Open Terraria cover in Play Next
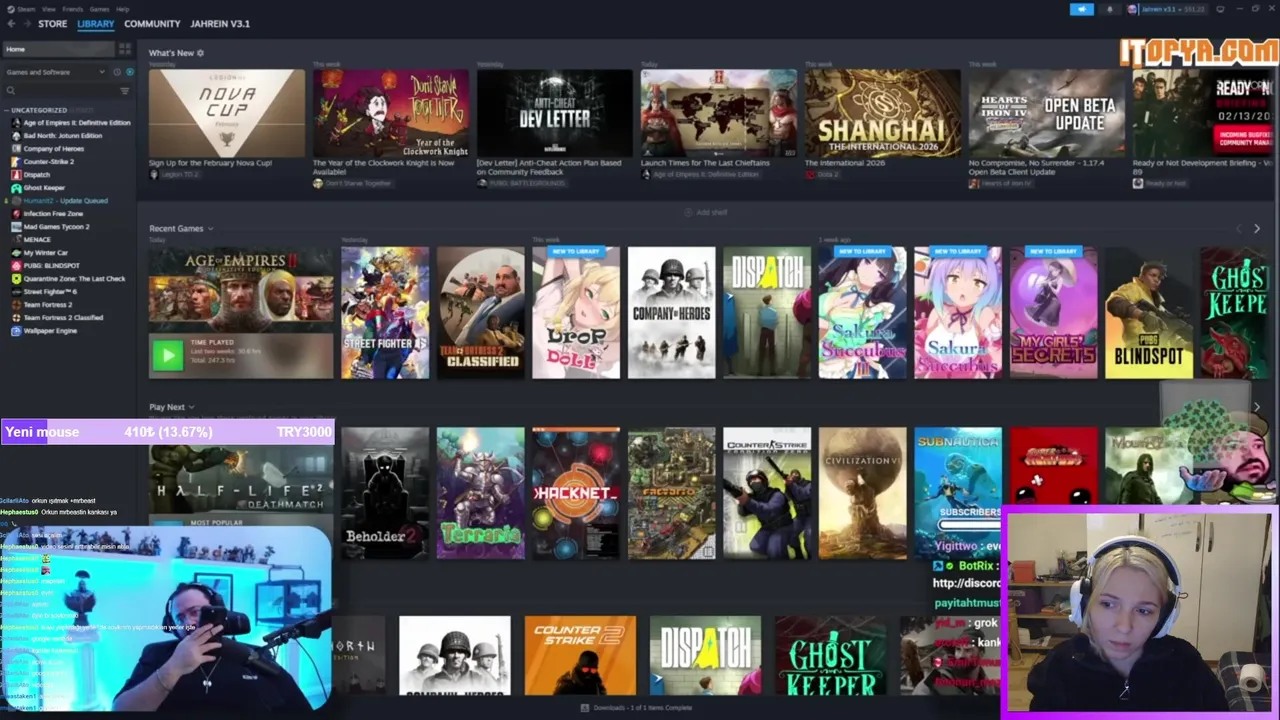 [480, 493]
